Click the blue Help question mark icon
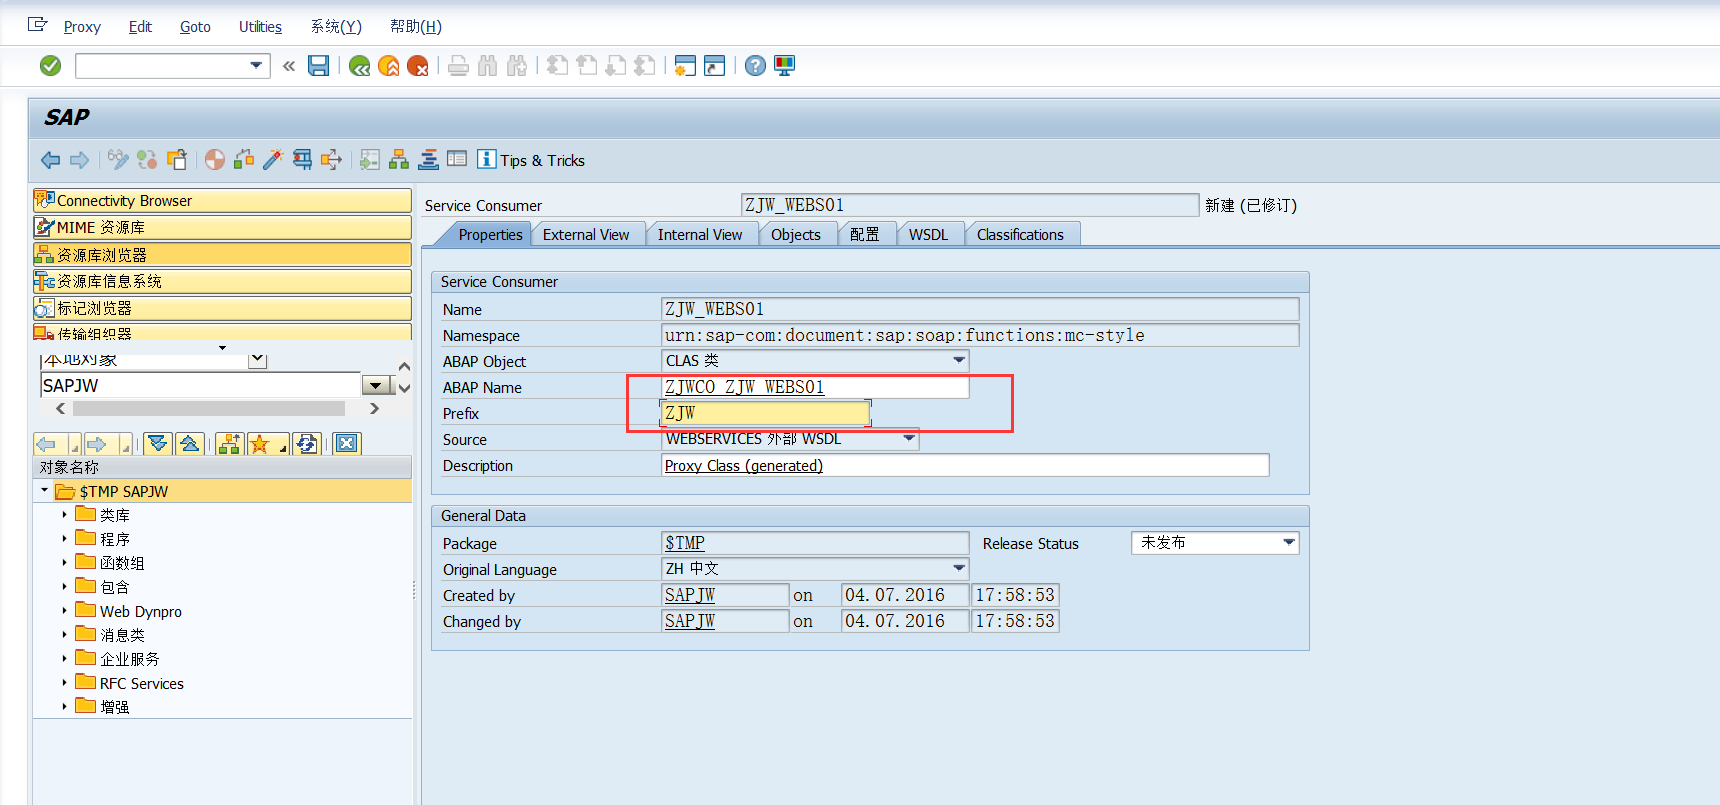Image resolution: width=1720 pixels, height=805 pixels. click(756, 66)
